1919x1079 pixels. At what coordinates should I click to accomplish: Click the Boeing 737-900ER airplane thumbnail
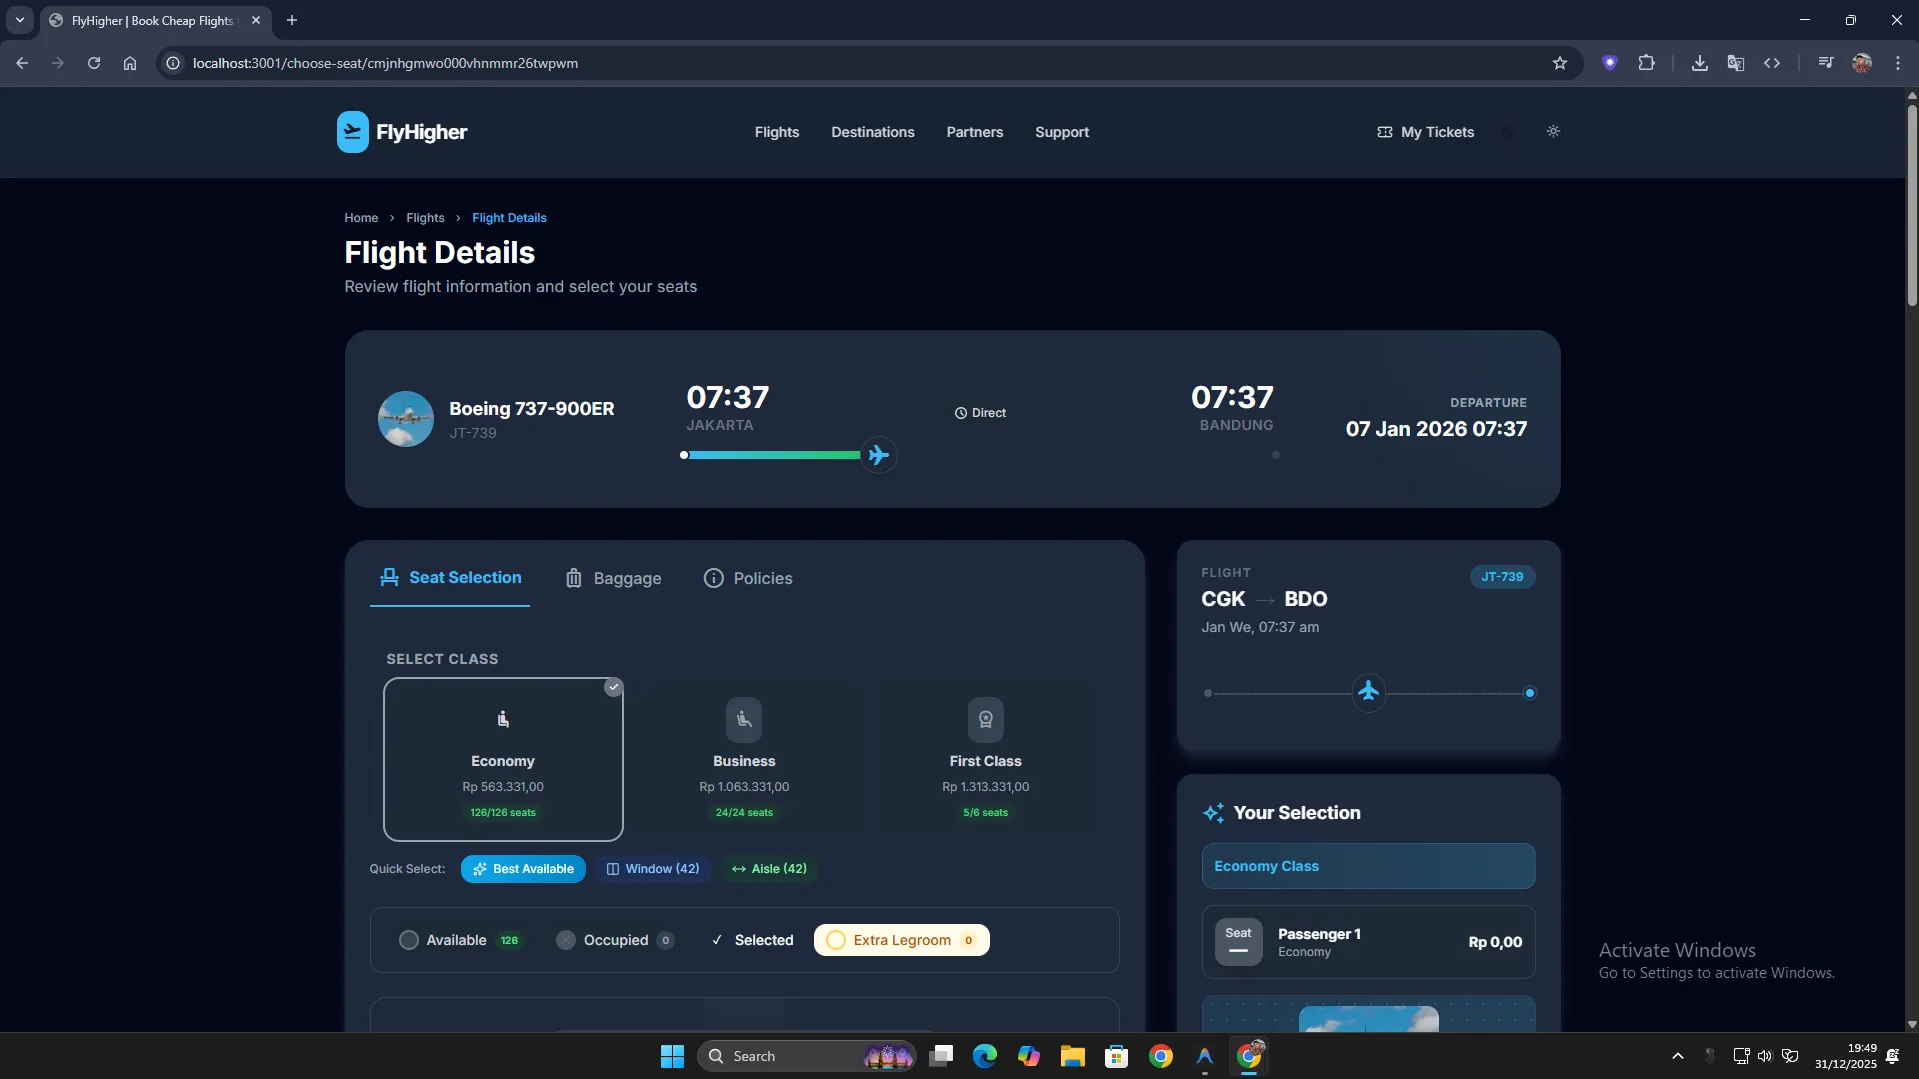coord(405,419)
